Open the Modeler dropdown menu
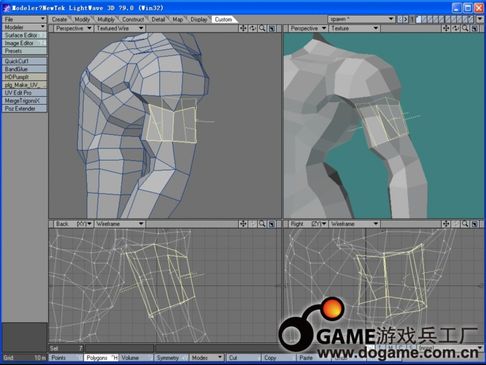 (24, 27)
